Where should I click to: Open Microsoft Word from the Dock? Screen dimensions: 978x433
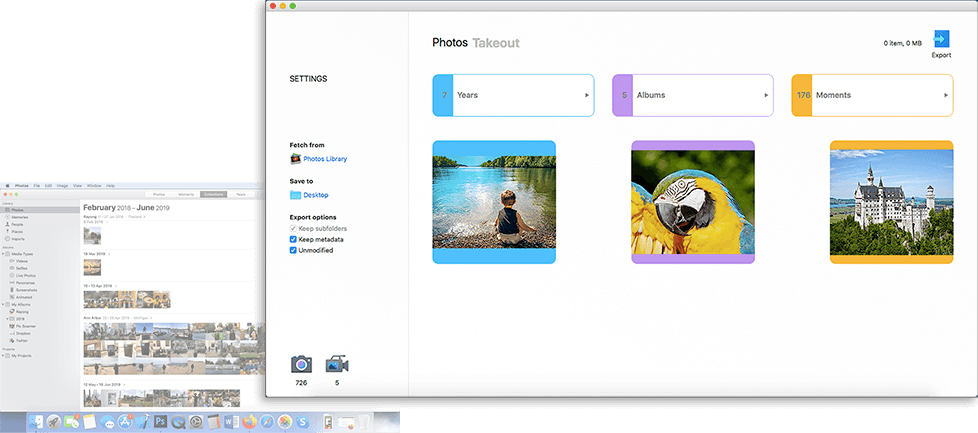coord(231,422)
